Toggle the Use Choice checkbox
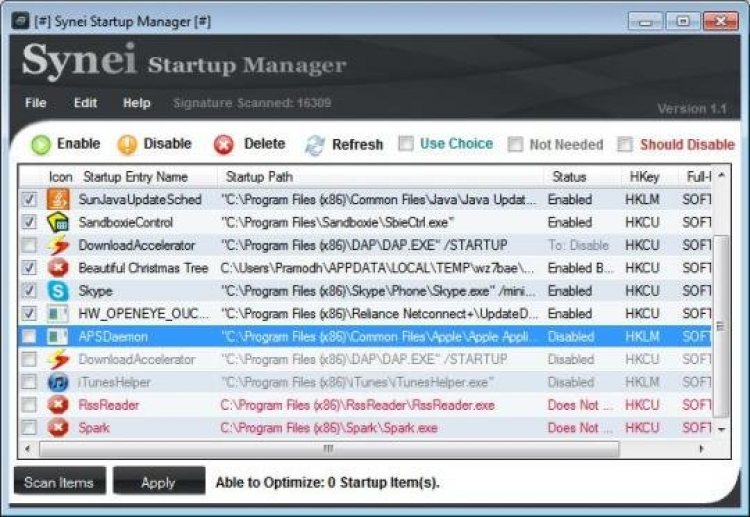Screen dimensions: 750x517 [406, 143]
